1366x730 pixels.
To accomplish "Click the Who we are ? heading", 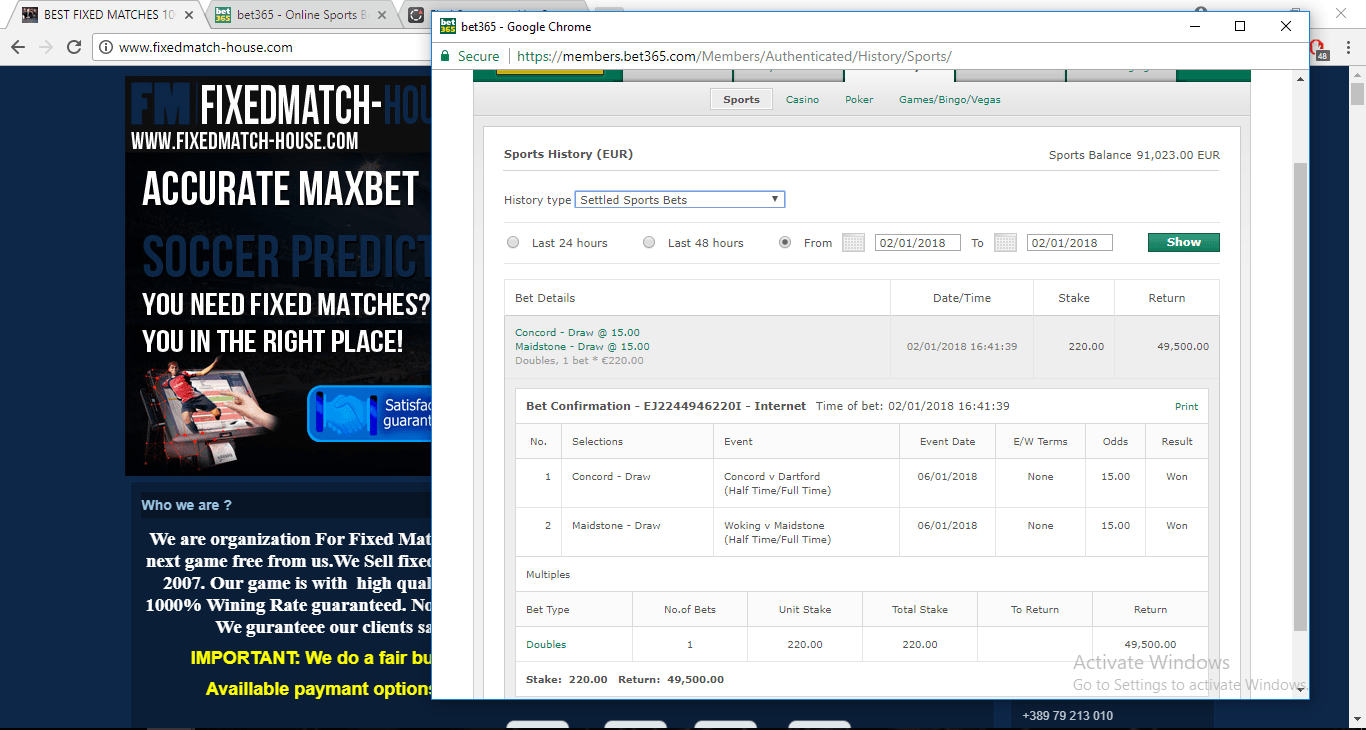I will pyautogui.click(x=186, y=505).
